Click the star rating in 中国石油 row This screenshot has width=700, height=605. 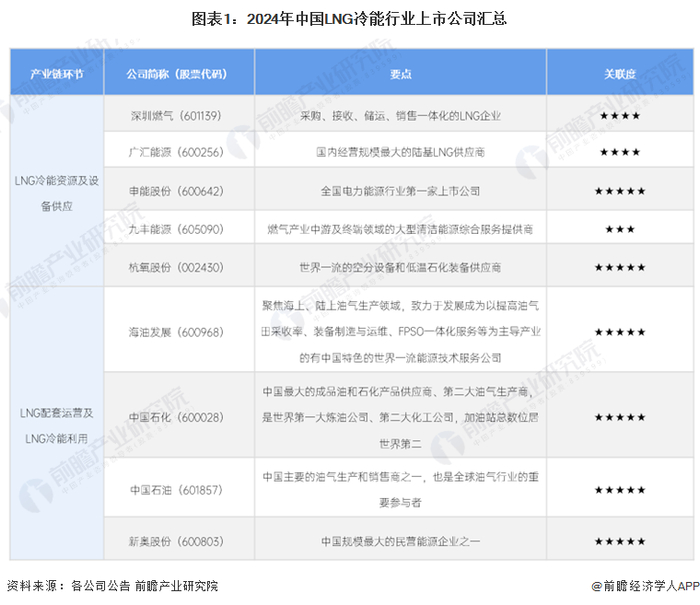(x=620, y=490)
